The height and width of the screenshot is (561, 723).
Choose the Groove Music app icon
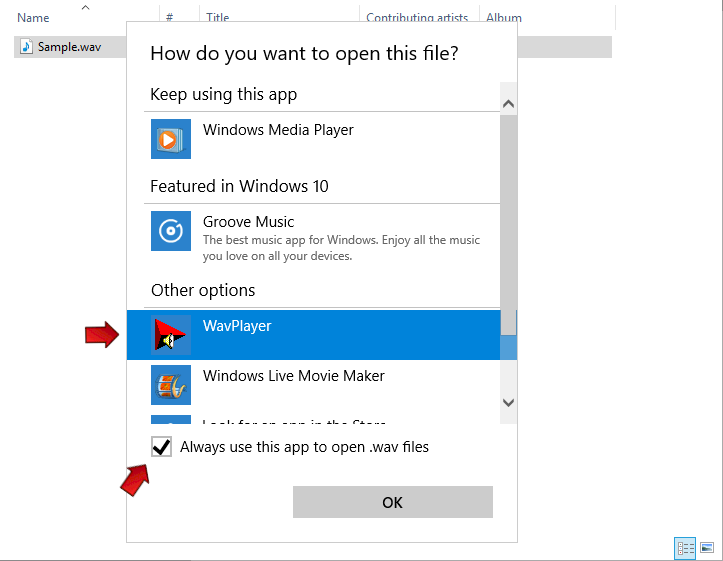171,231
